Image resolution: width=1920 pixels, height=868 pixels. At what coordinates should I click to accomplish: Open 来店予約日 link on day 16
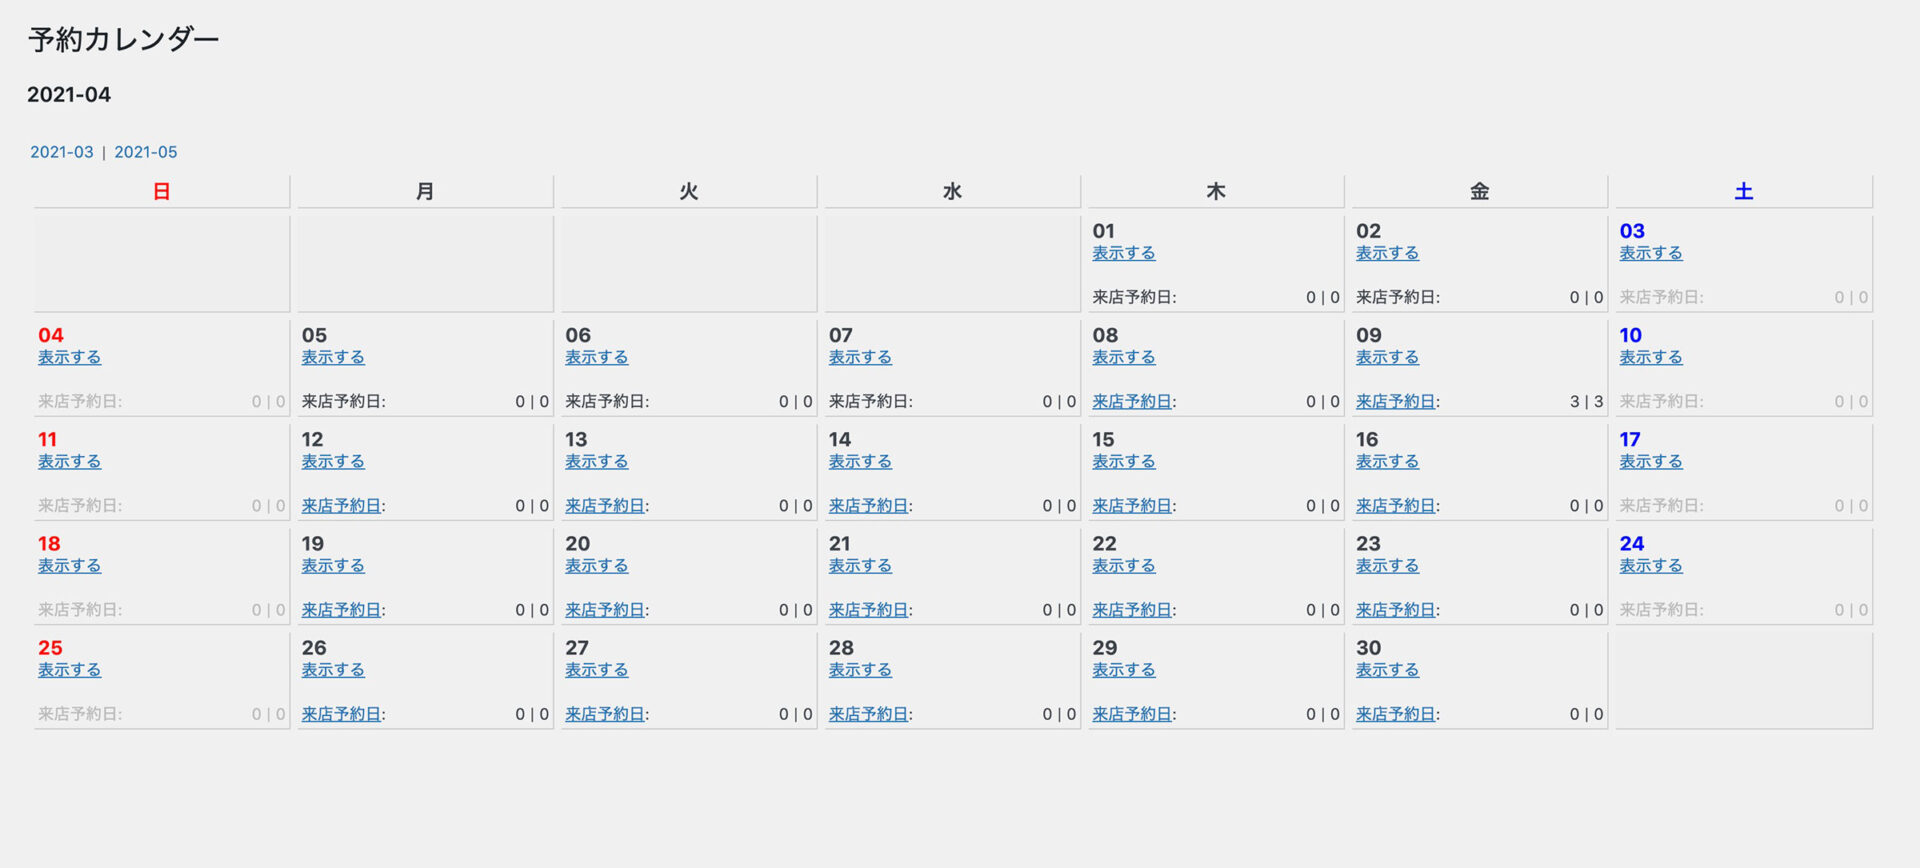click(x=1395, y=506)
